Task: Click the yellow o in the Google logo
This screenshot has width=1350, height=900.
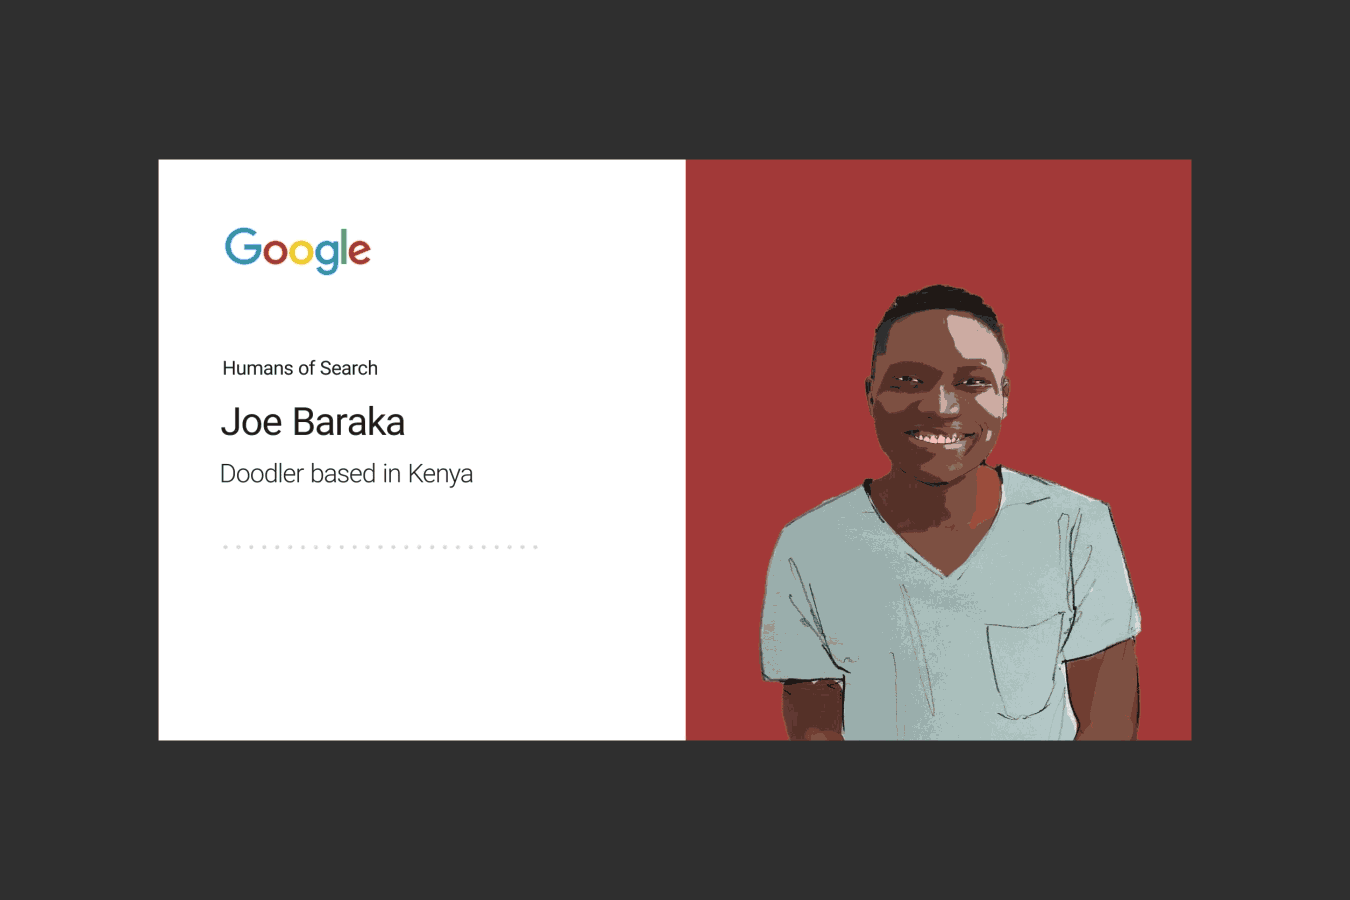Action: 301,253
